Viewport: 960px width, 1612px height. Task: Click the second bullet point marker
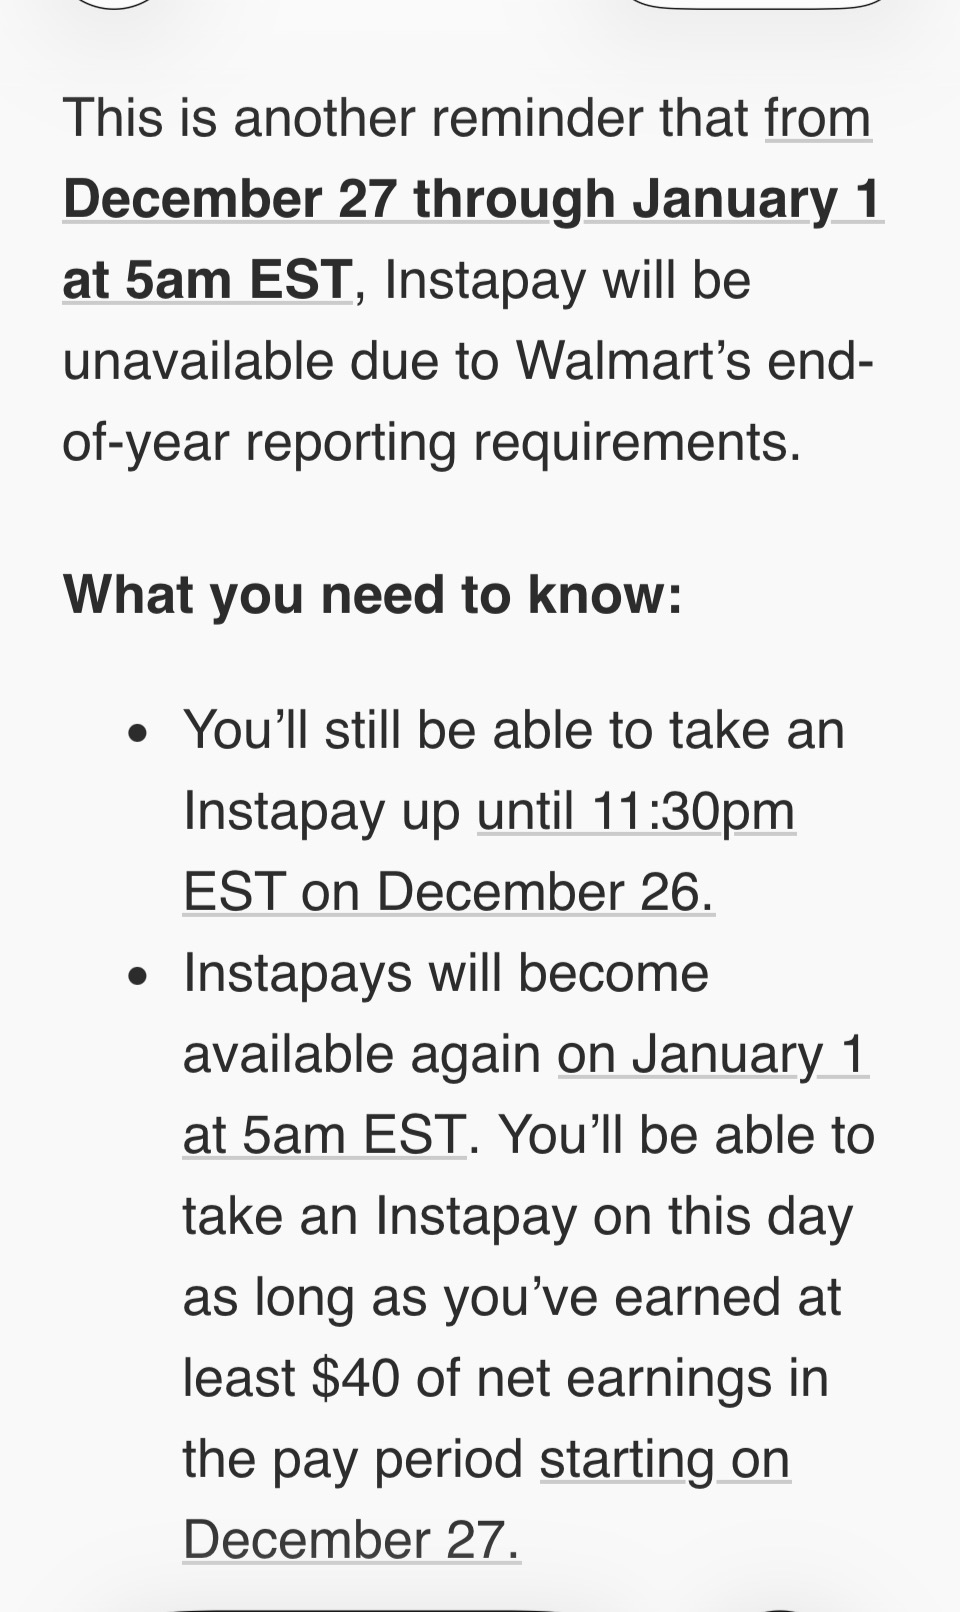[138, 977]
